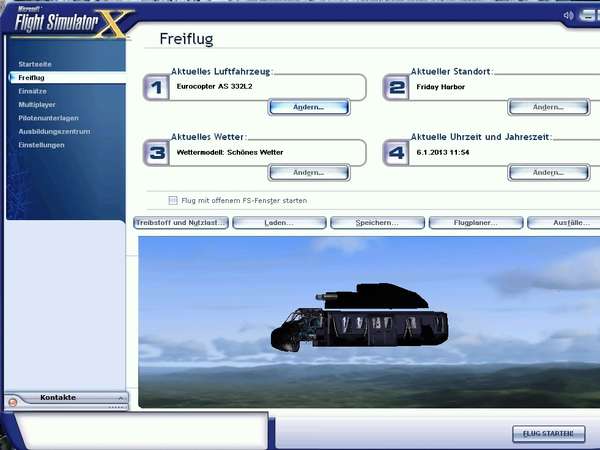Click Wettermodell: Schönes Wetter text
This screenshot has width=600, height=450.
230,152
